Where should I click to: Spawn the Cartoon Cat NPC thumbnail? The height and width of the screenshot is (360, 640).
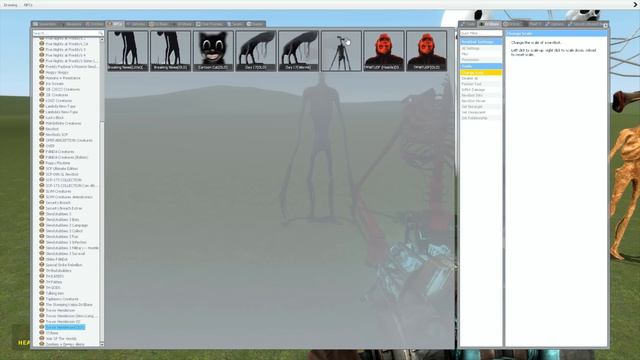coord(213,51)
